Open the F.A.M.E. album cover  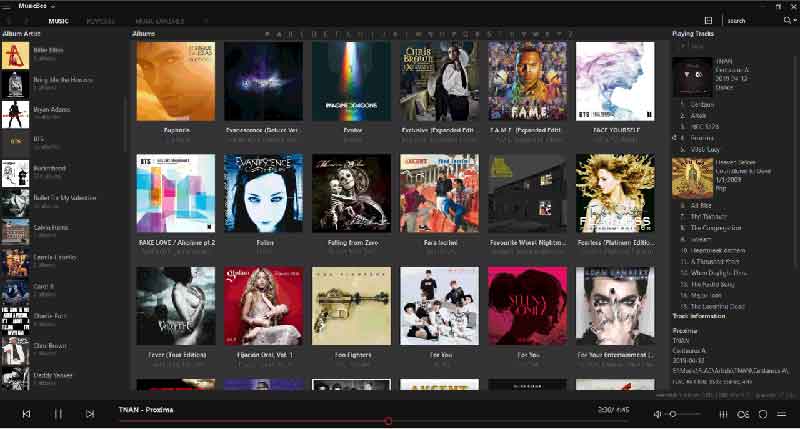click(x=527, y=81)
